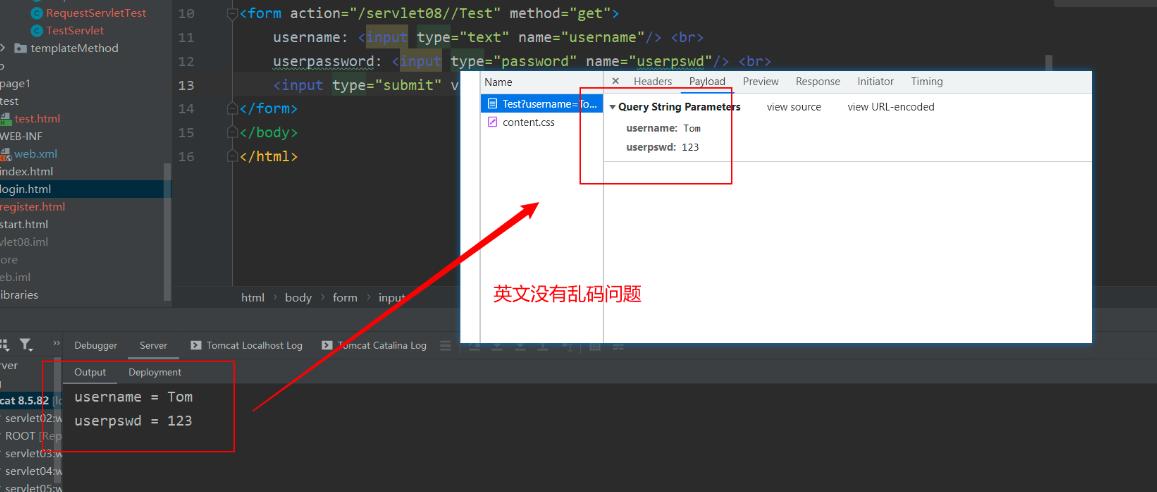
Task: Switch to the Headers tab in DevTools
Action: (x=653, y=81)
